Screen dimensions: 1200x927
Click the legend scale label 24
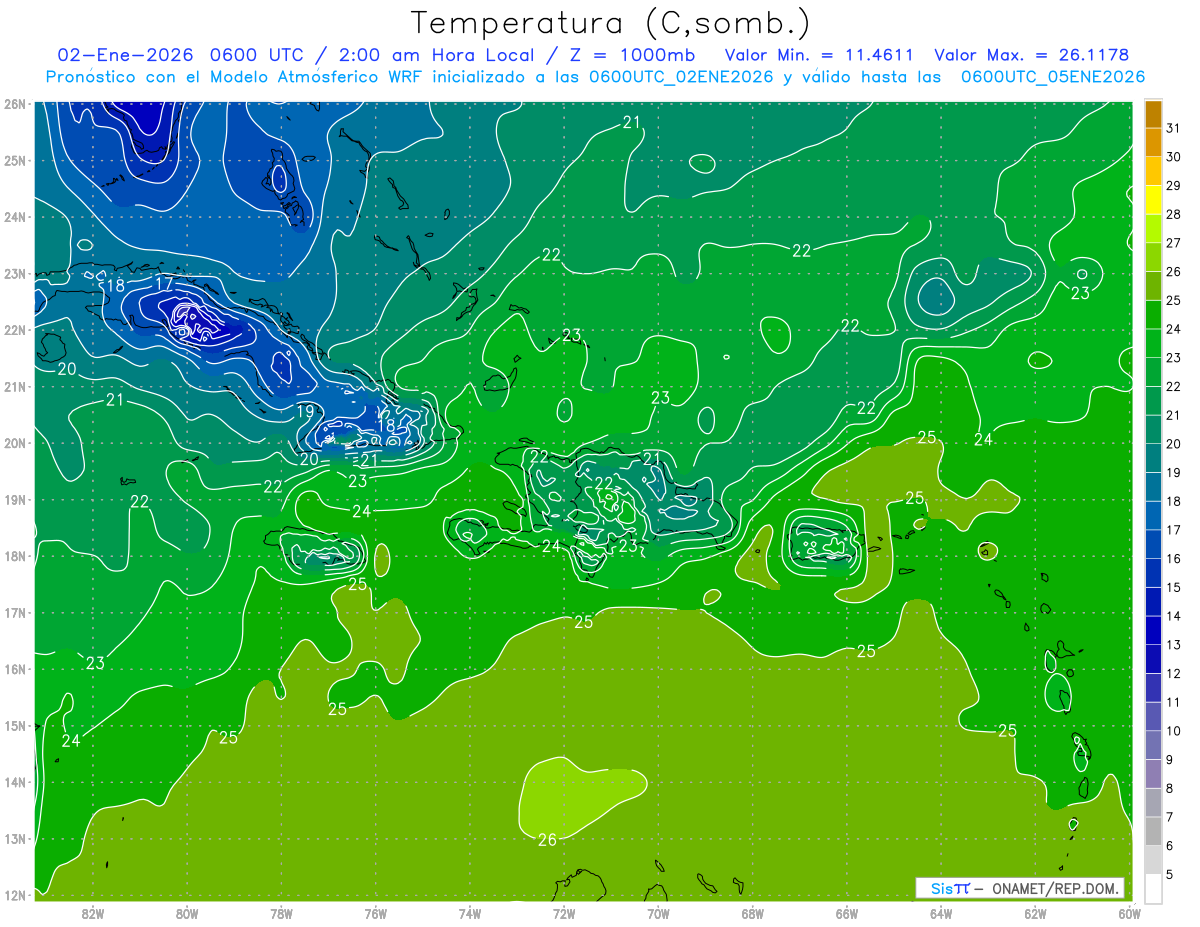tap(1174, 329)
